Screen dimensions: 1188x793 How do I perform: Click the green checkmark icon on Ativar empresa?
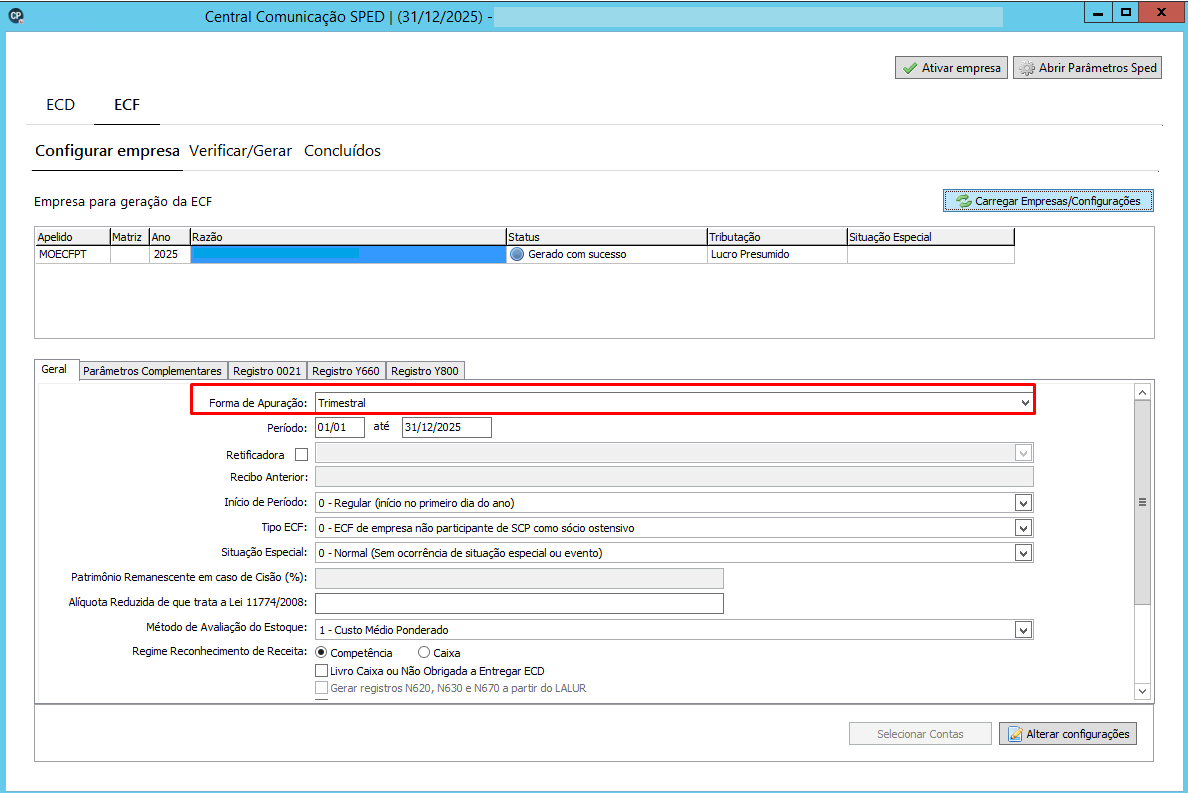pos(910,68)
